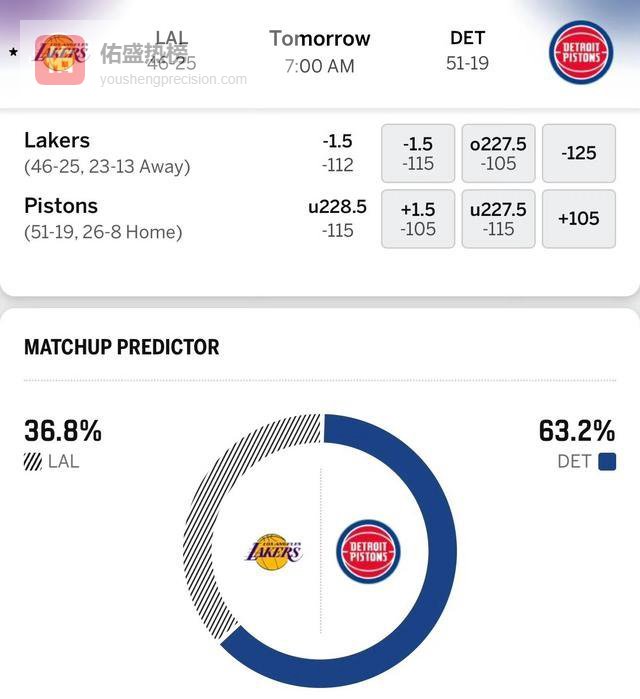Screen dimensions: 640x699
Task: Click the Tomorrow 7:00 AM game time
Action: point(319,52)
